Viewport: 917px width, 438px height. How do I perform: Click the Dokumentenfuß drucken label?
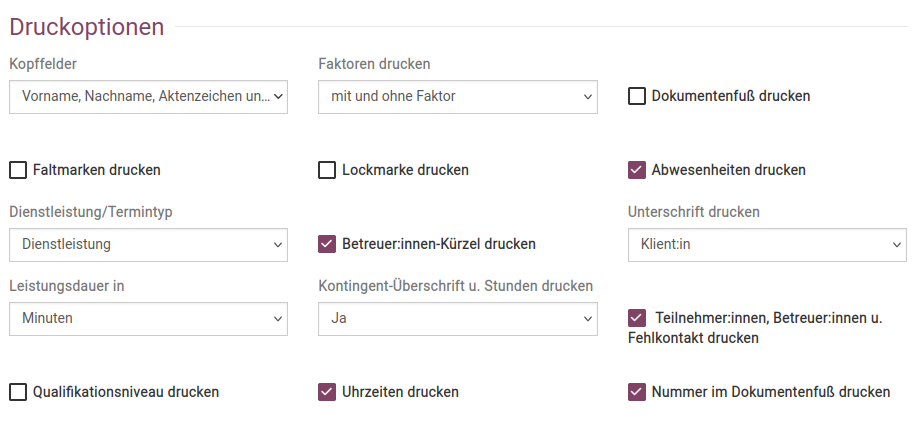coord(730,97)
